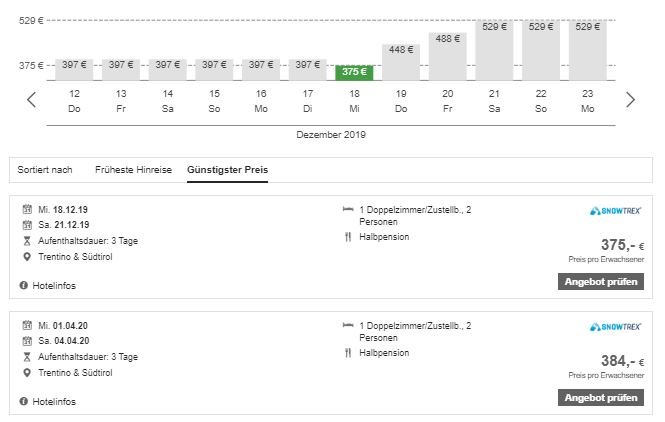
Task: Click the right arrow to show later dates
Action: point(630,99)
